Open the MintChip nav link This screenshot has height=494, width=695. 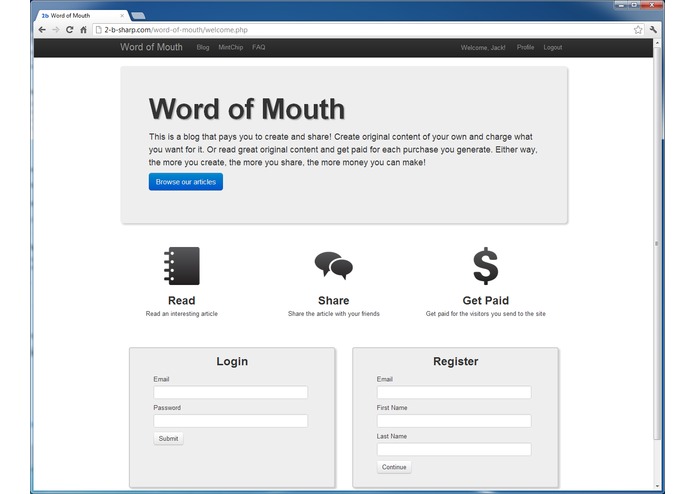230,47
